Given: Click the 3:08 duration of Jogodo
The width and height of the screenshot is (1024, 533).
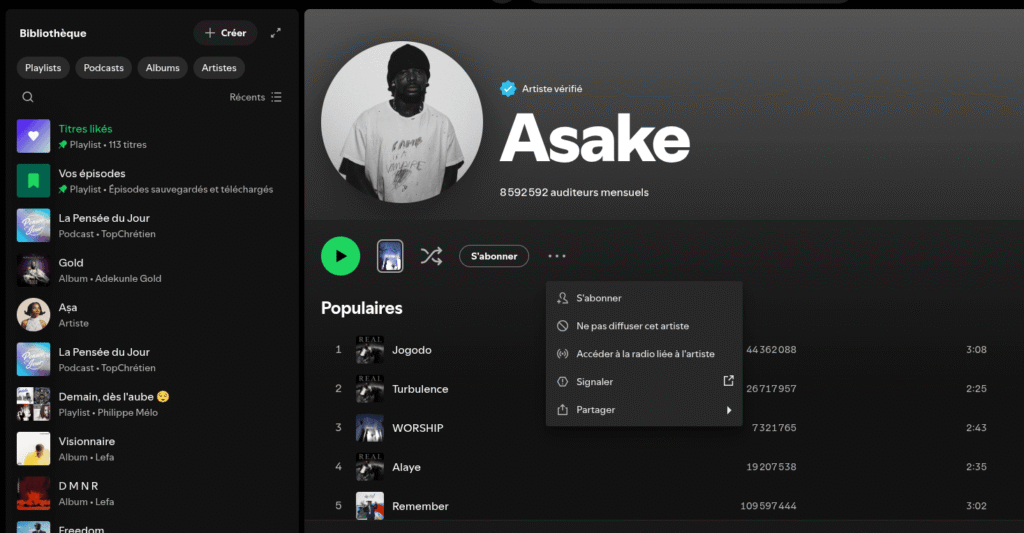Looking at the screenshot, I should (976, 349).
